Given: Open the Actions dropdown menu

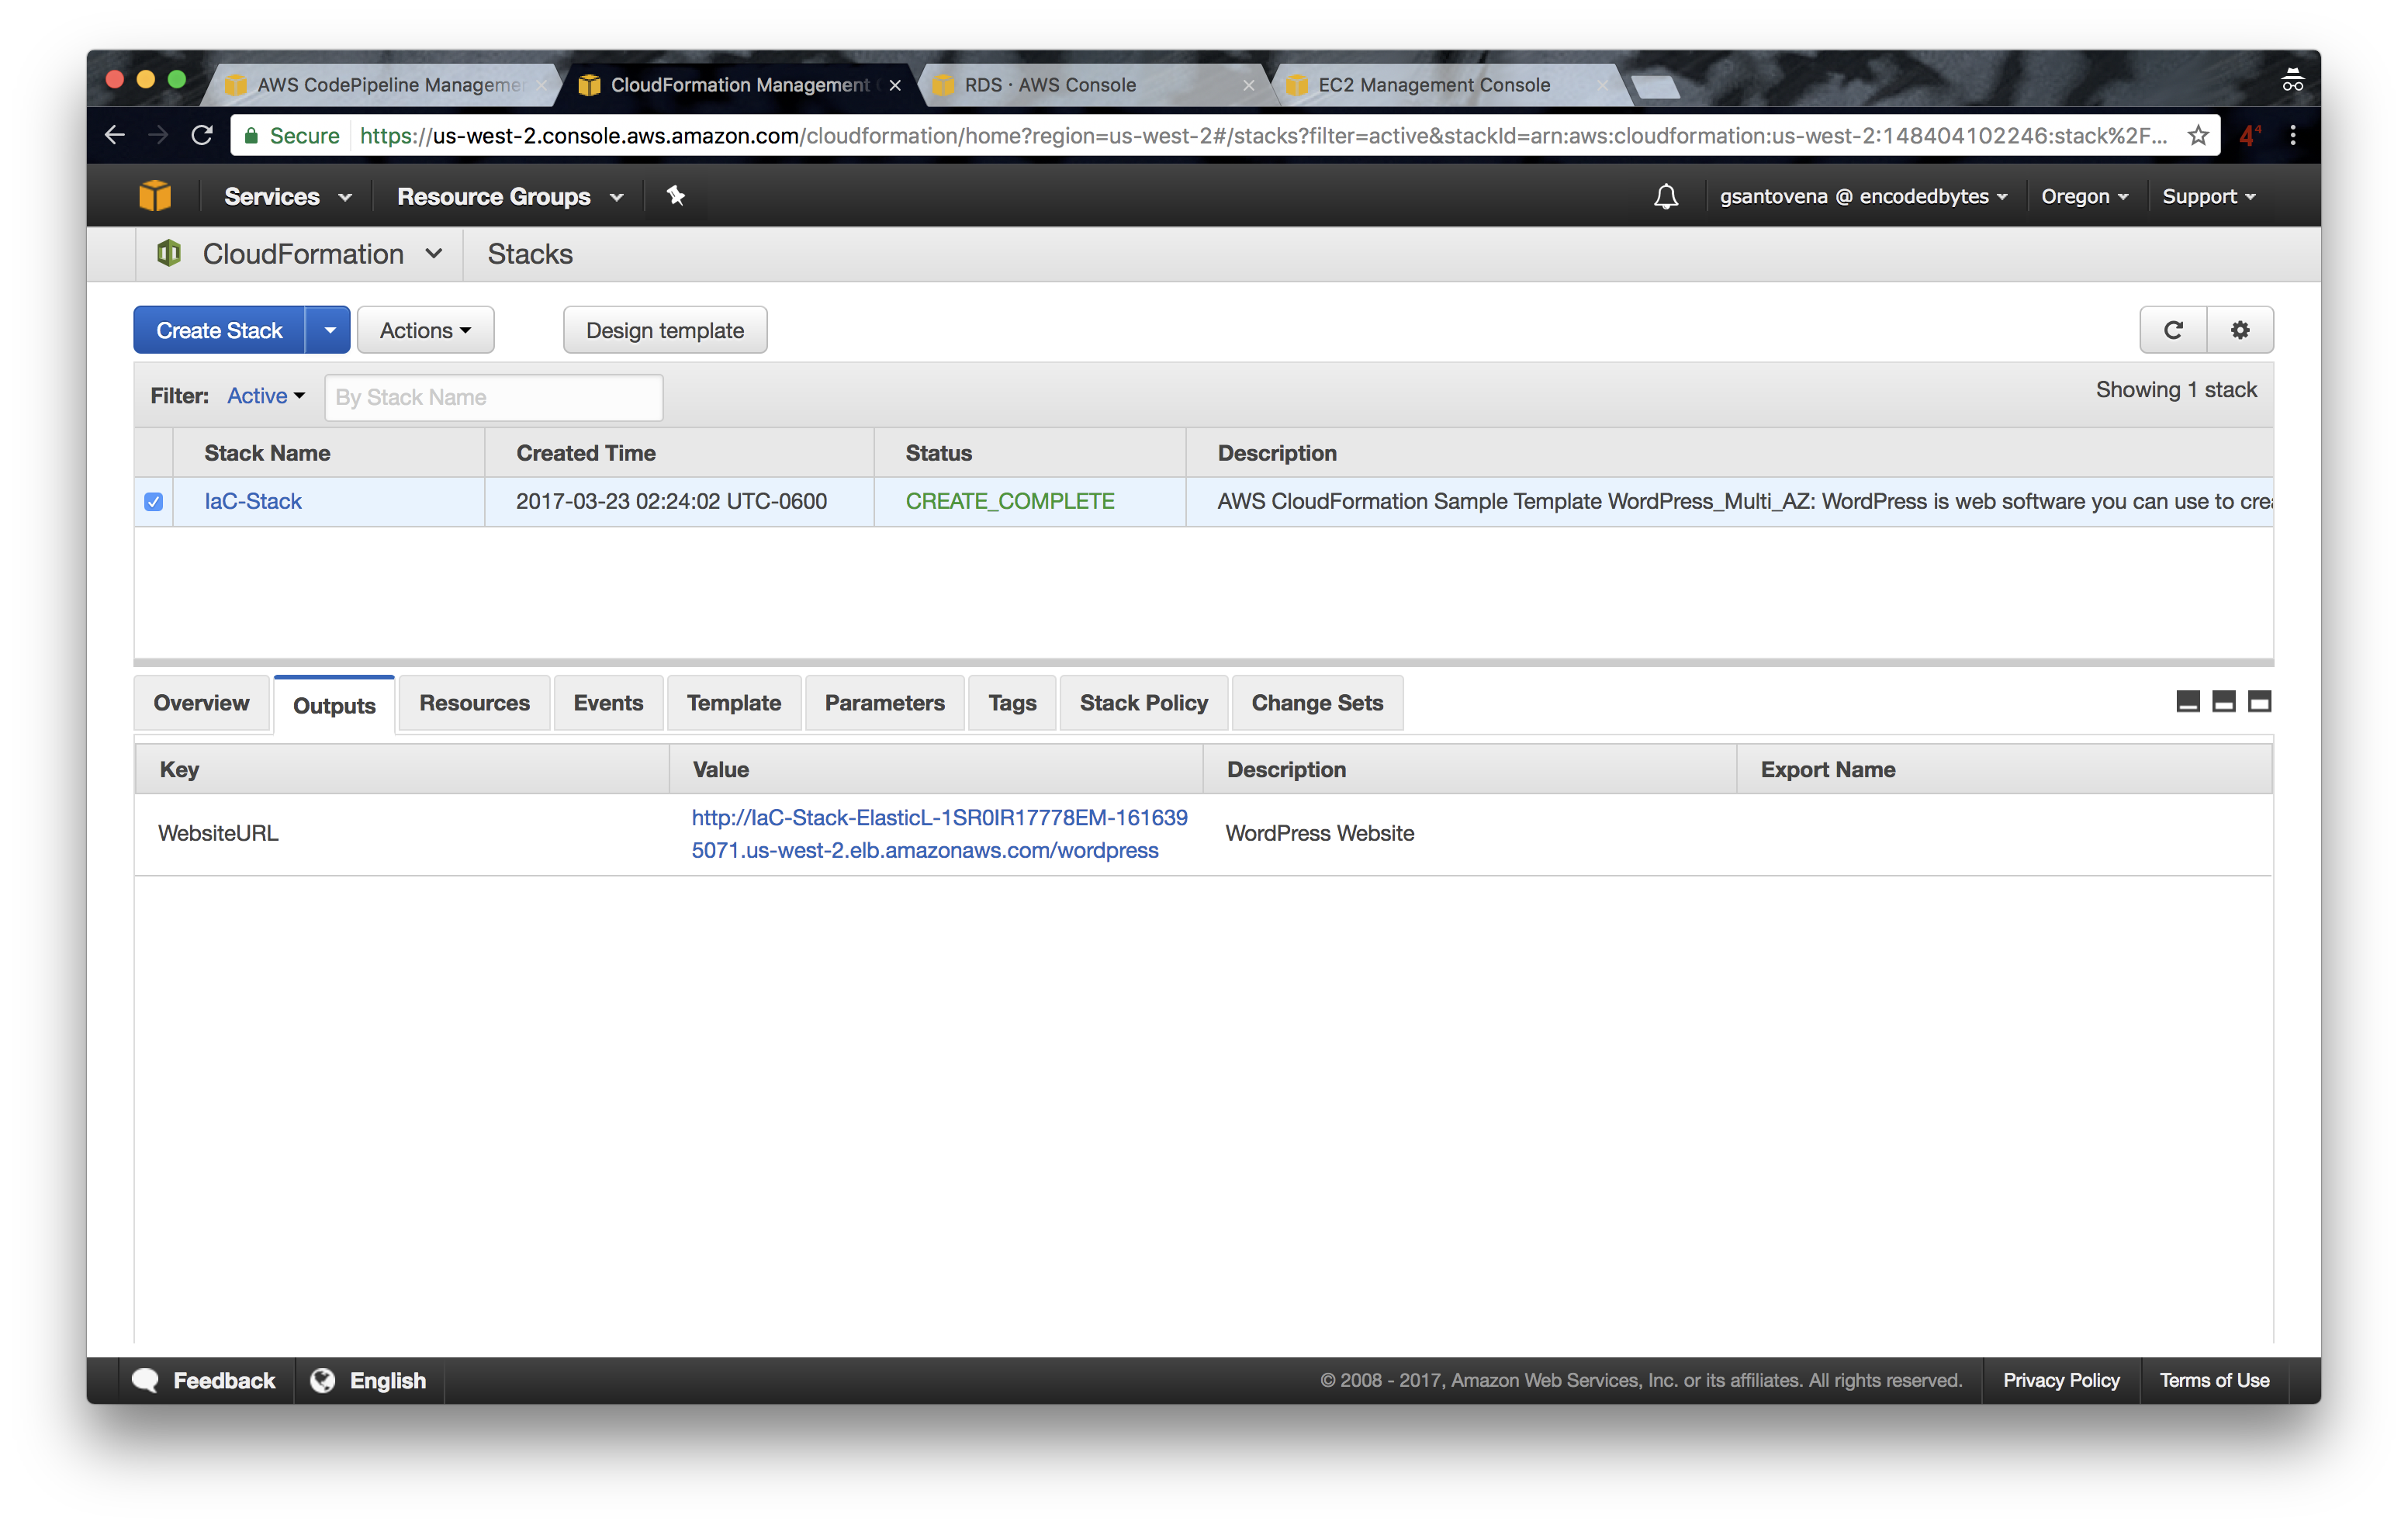Looking at the screenshot, I should click(x=425, y=330).
